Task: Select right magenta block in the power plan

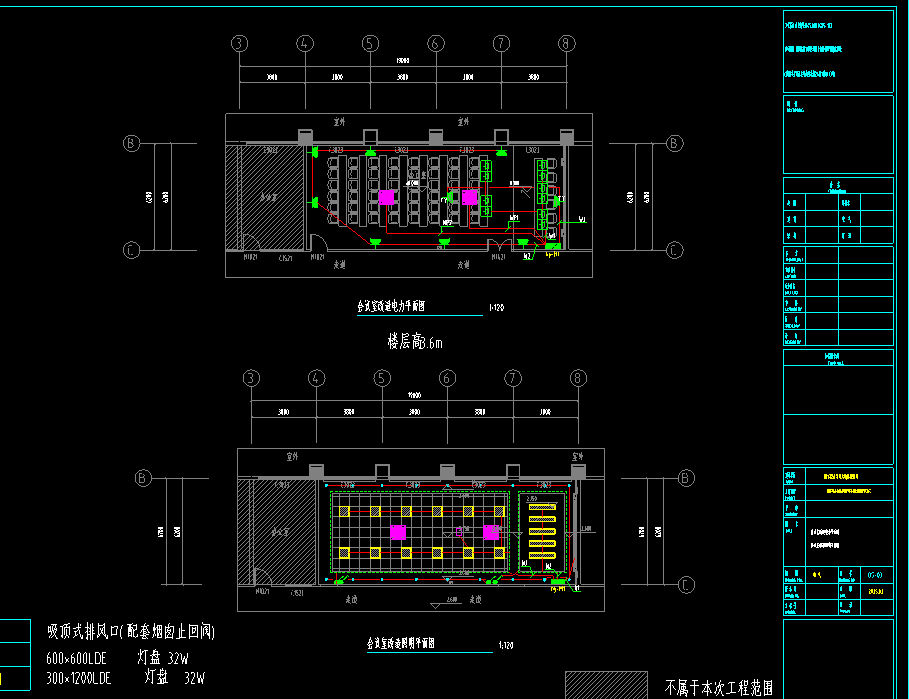Action: tap(470, 197)
